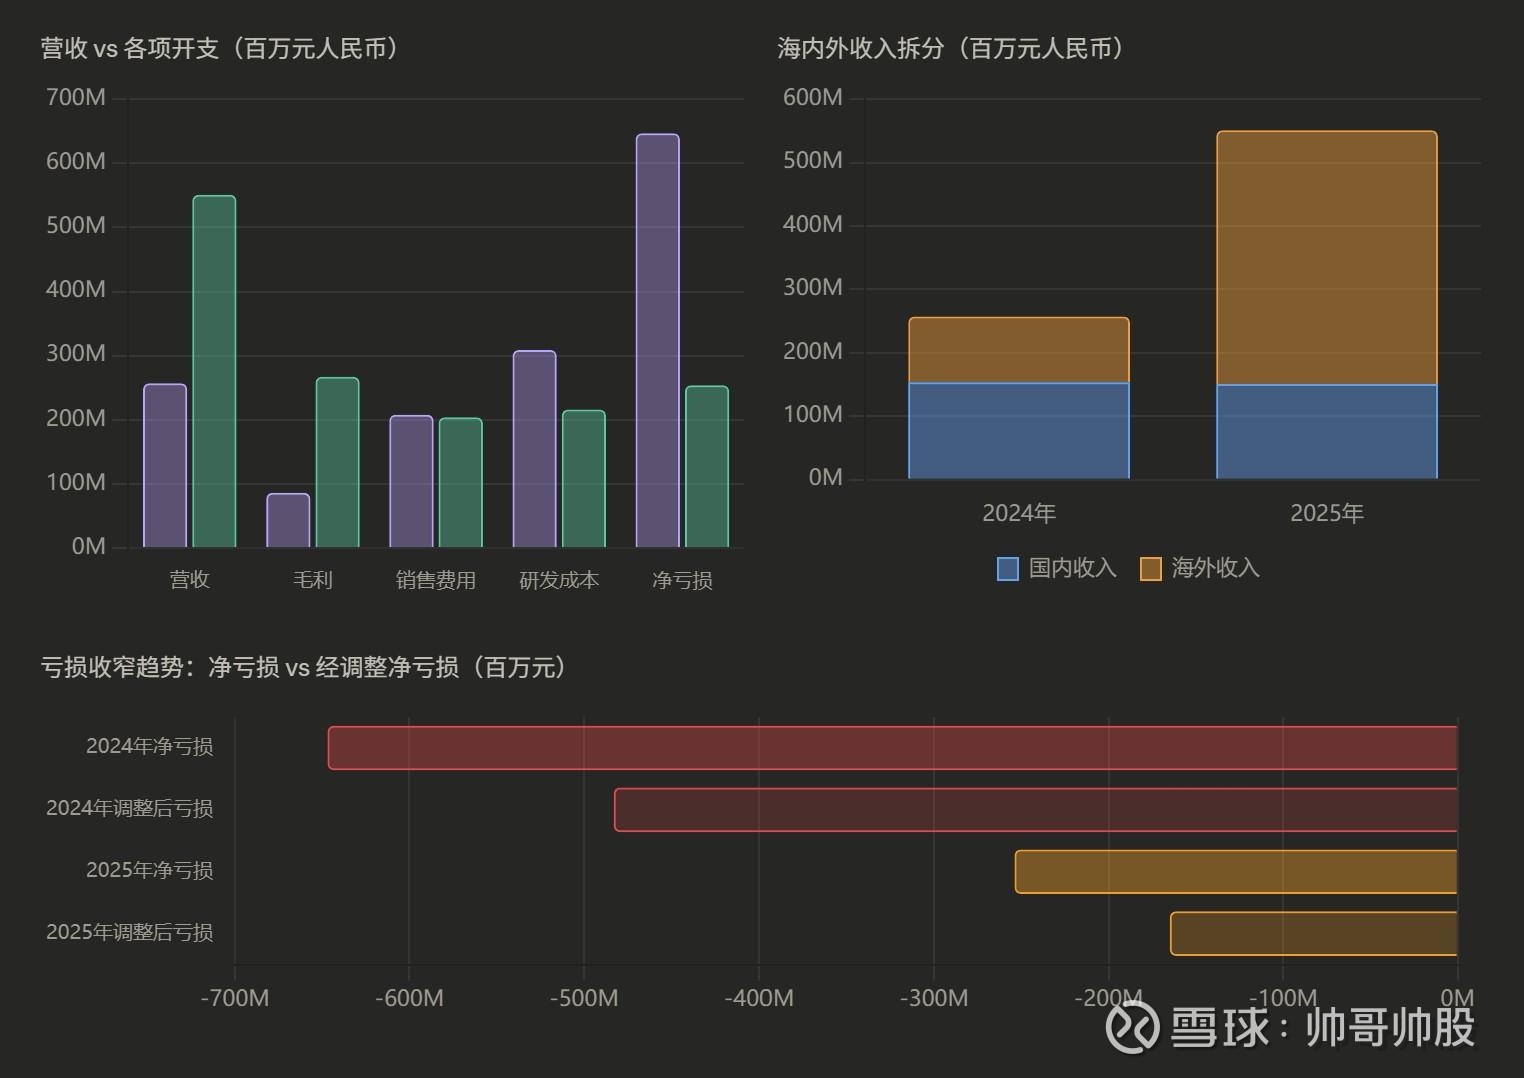The image size is (1524, 1078).
Task: Select the green 营收 bar in the expenses chart
Action: pyautogui.click(x=214, y=372)
